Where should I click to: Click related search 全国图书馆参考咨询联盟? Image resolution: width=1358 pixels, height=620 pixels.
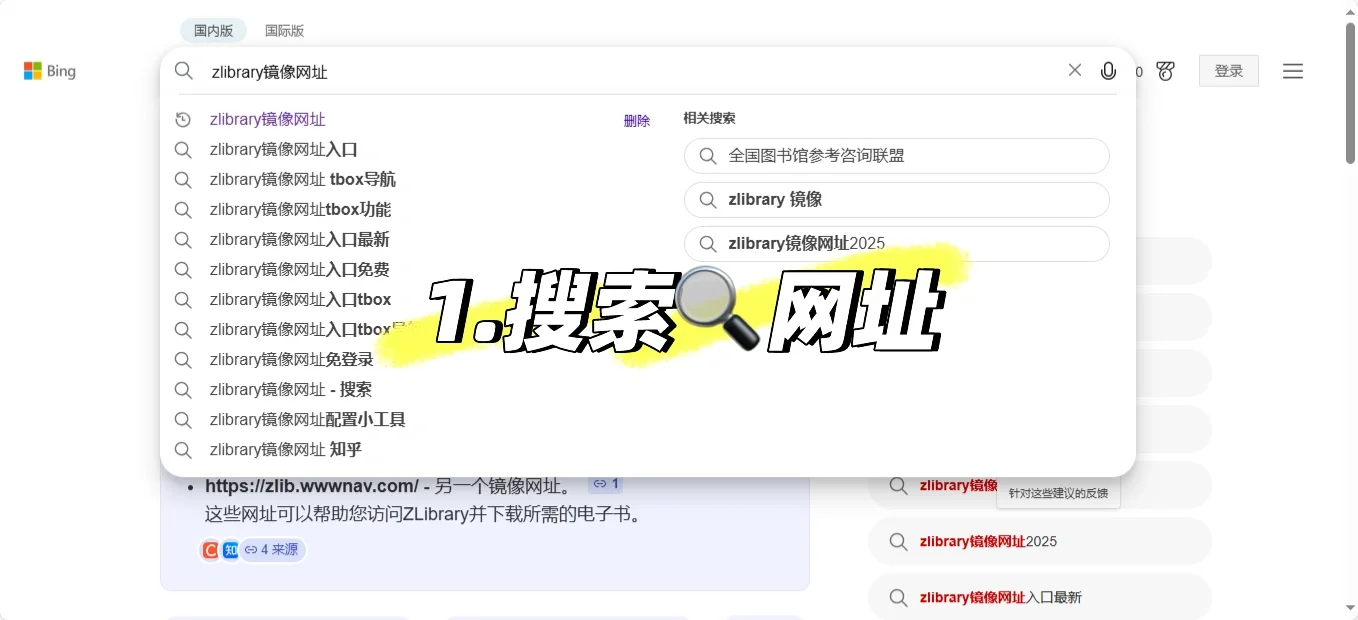click(896, 156)
